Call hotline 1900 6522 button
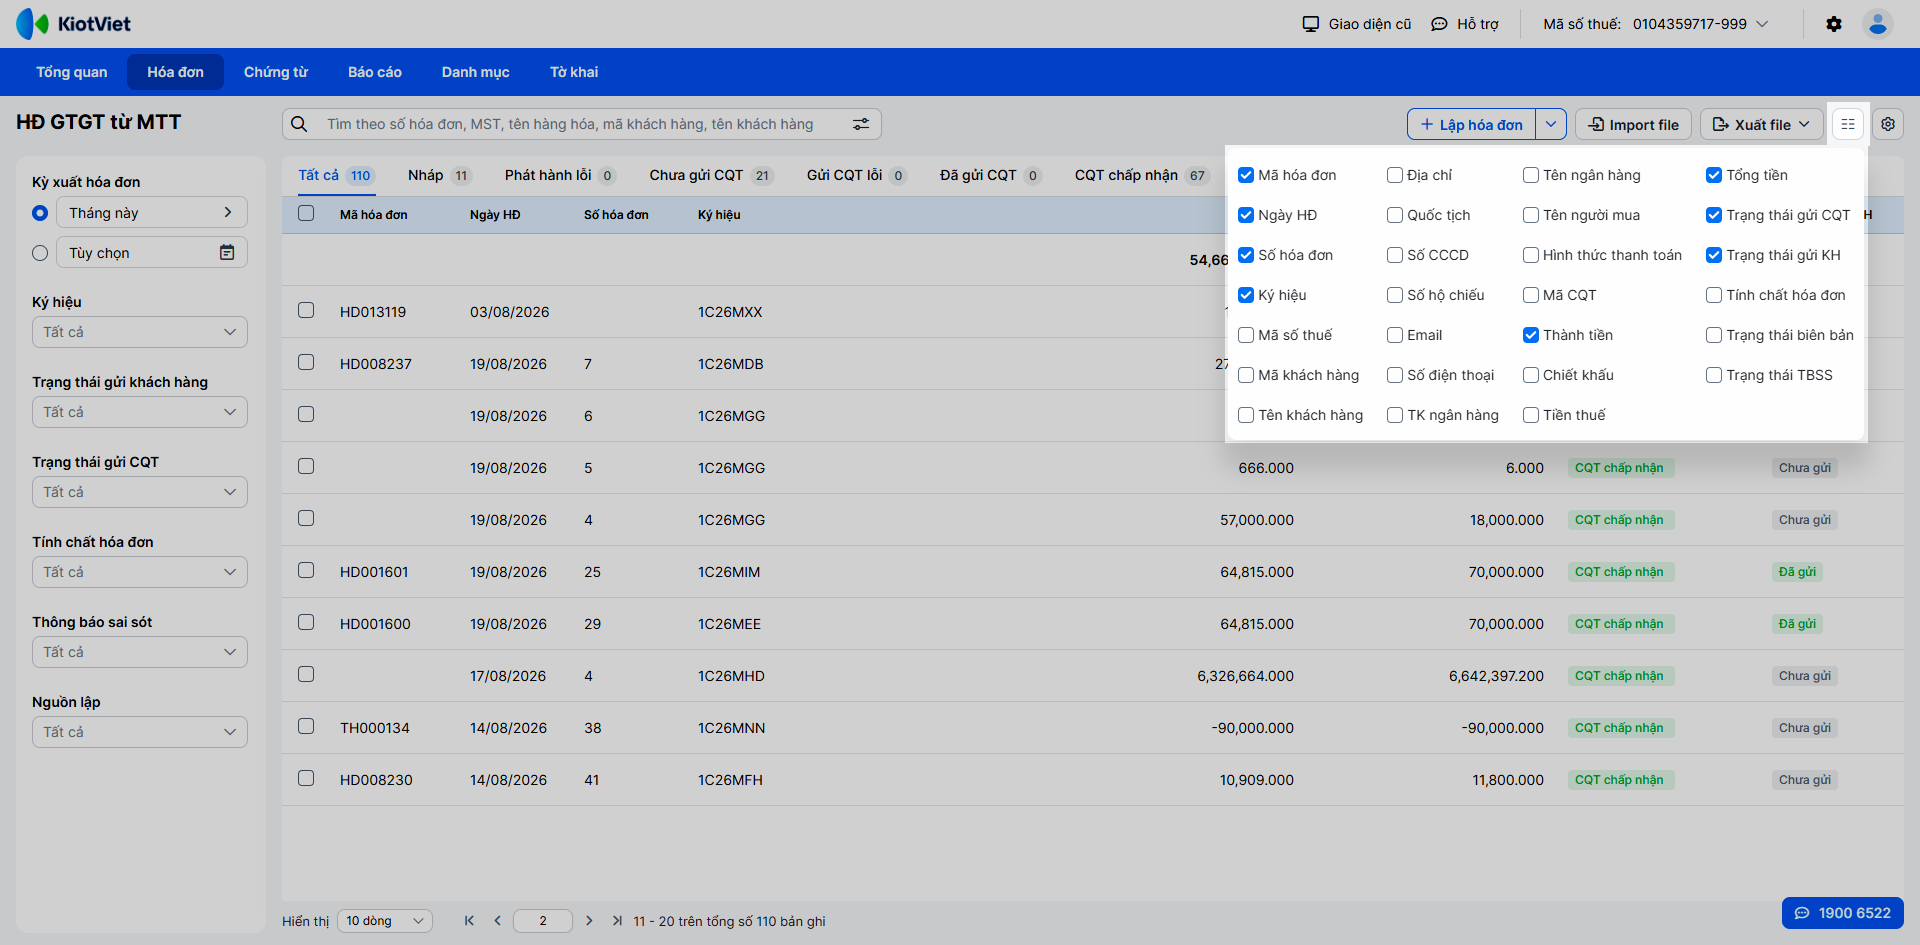Screen dimensions: 1920x945 pos(1843,913)
